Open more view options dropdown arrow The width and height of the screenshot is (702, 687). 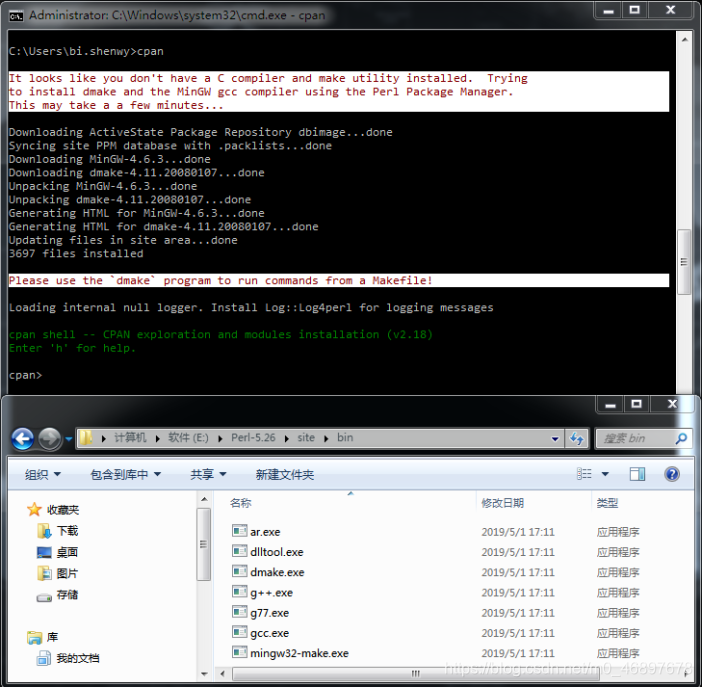pyautogui.click(x=605, y=474)
